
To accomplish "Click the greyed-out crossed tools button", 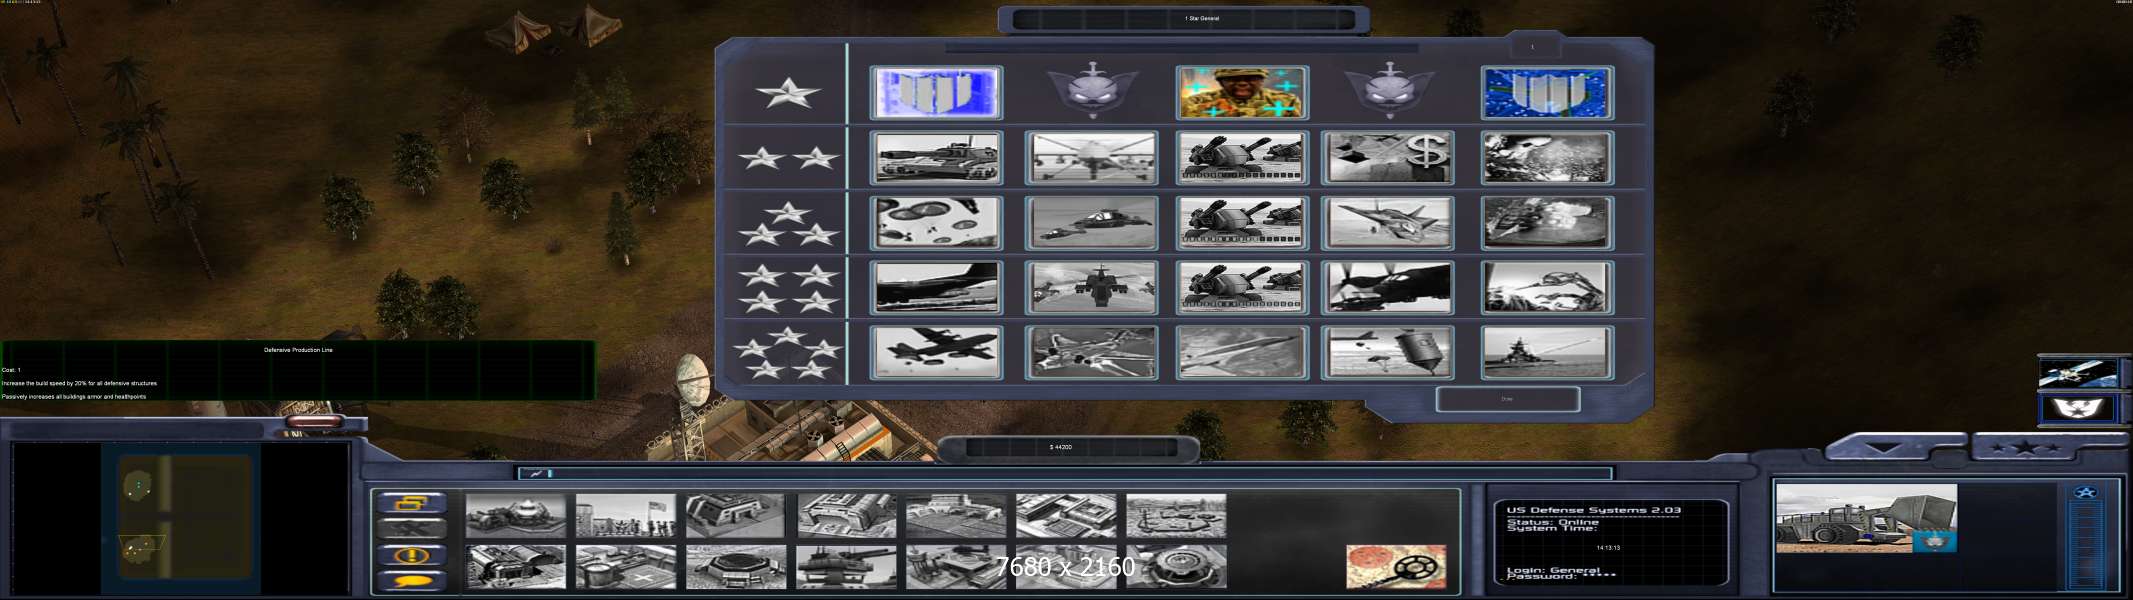I will (x=410, y=529).
